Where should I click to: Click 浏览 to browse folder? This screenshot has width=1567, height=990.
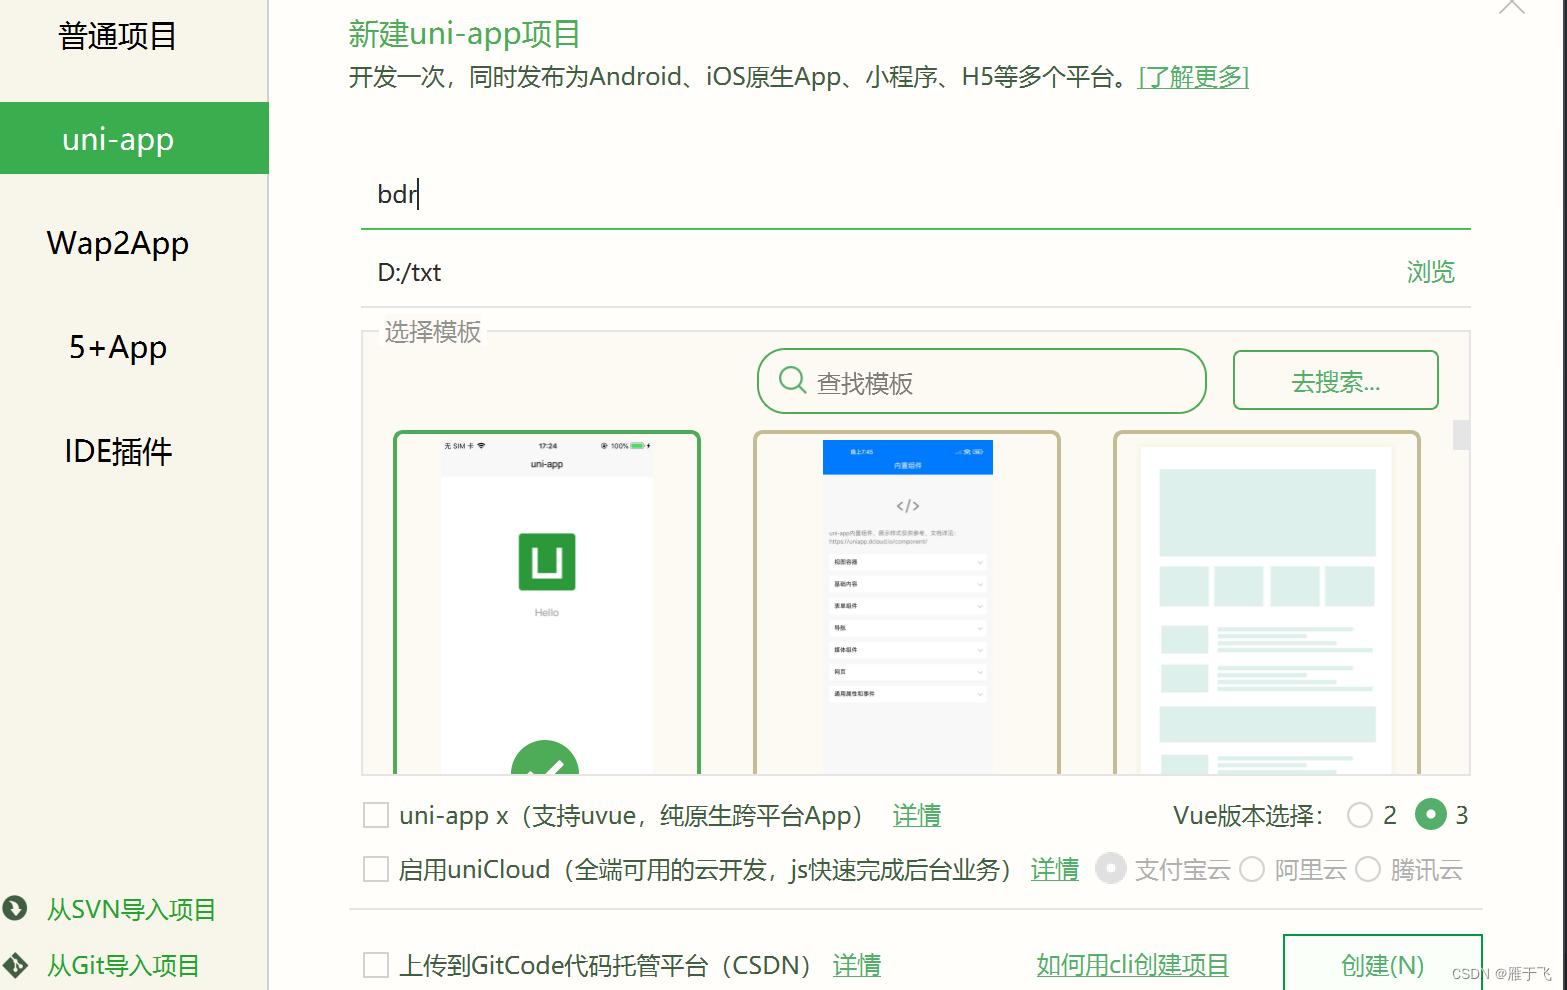[1430, 272]
